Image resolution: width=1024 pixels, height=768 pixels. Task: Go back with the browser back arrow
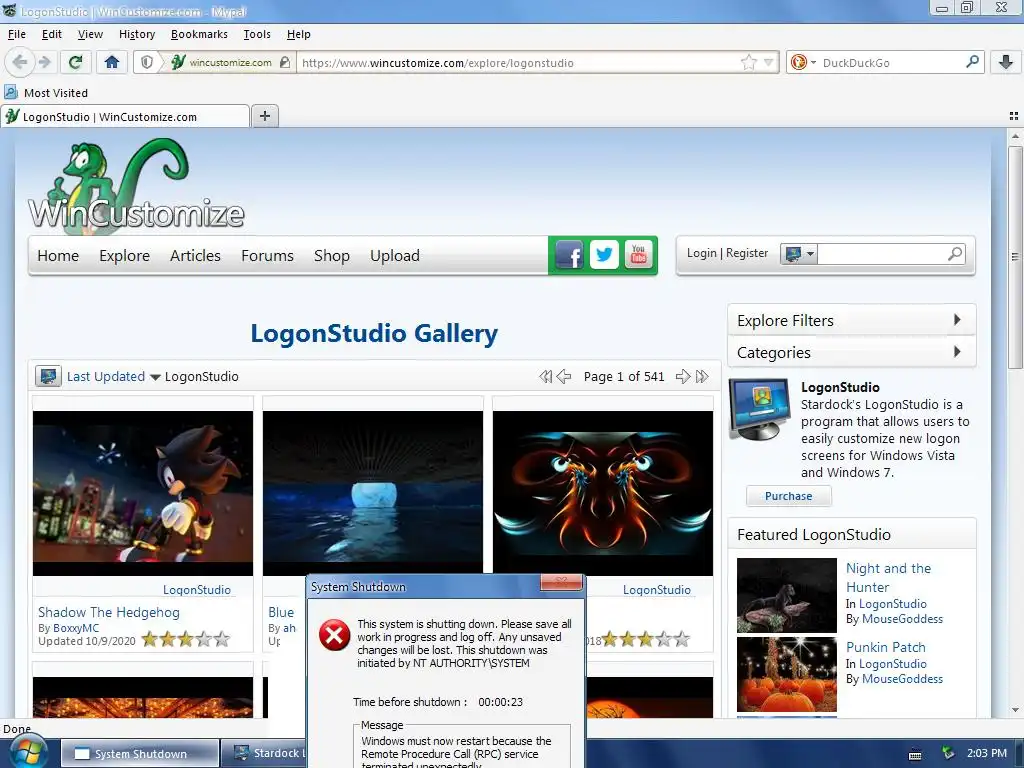click(20, 62)
